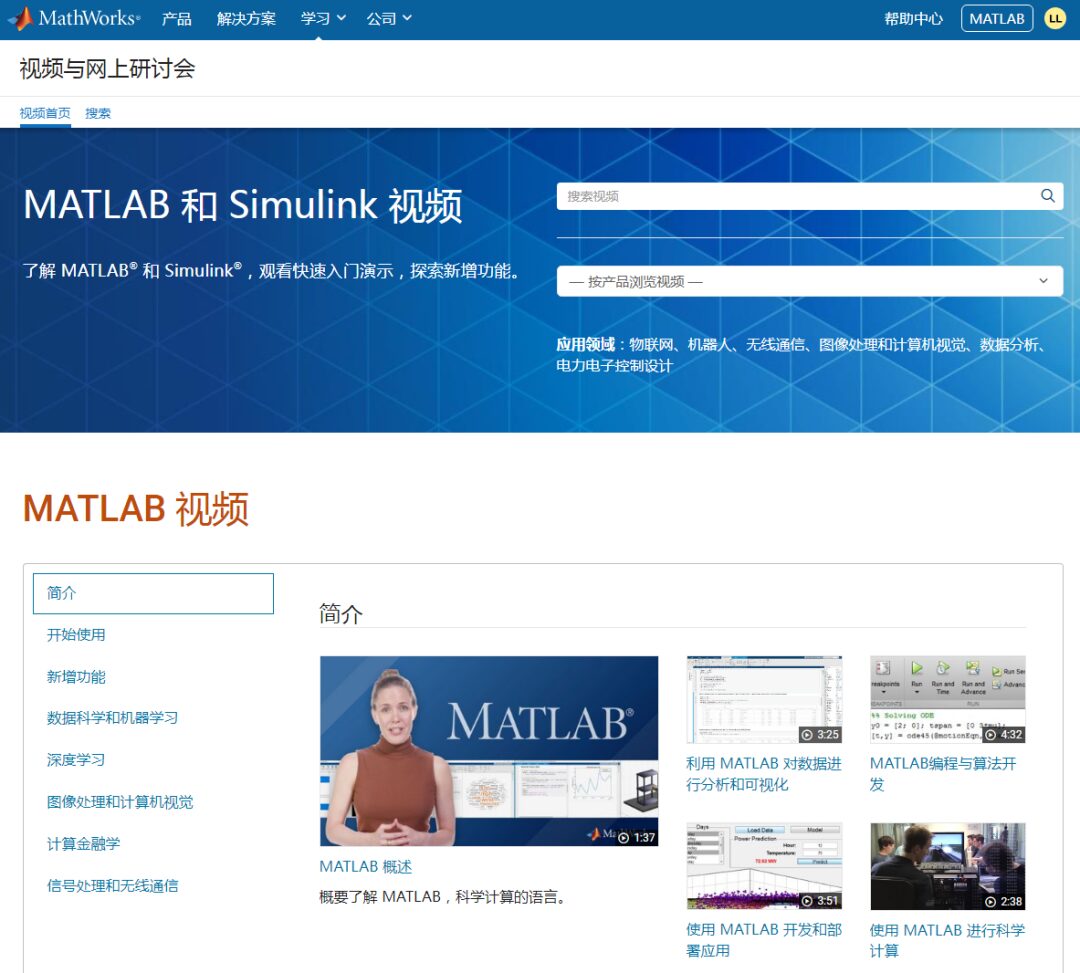Open the 2:38 scientific computing video thumbnail
This screenshot has width=1080, height=973.
948,866
